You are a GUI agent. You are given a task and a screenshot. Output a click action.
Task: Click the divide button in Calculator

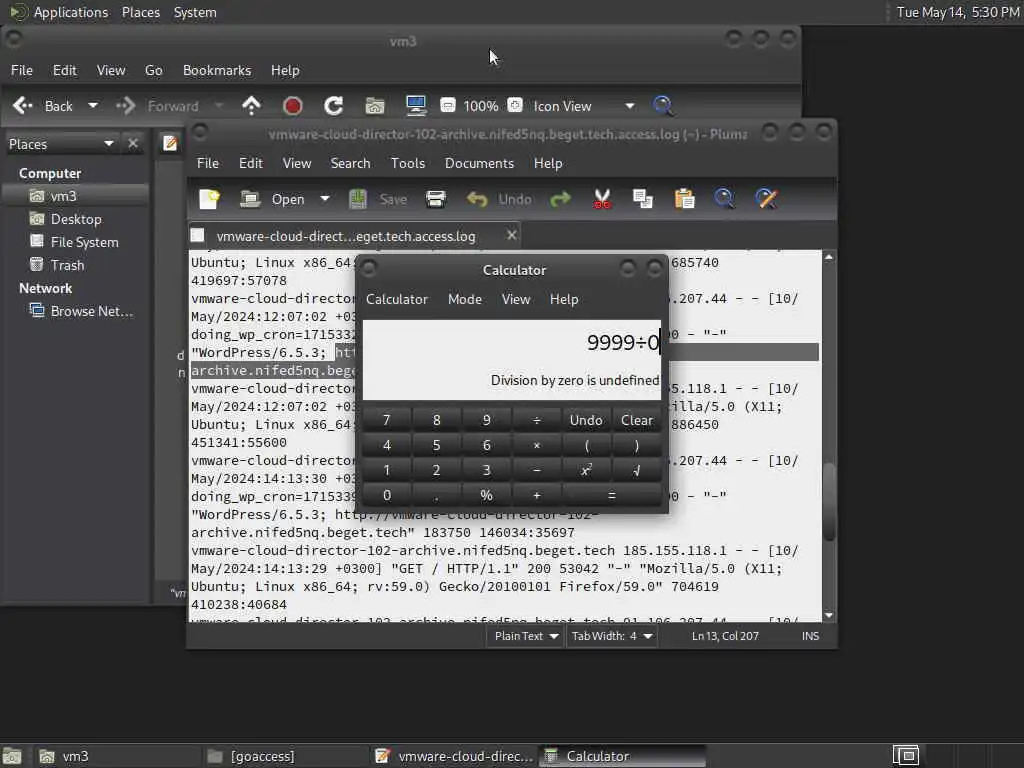pyautogui.click(x=536, y=420)
